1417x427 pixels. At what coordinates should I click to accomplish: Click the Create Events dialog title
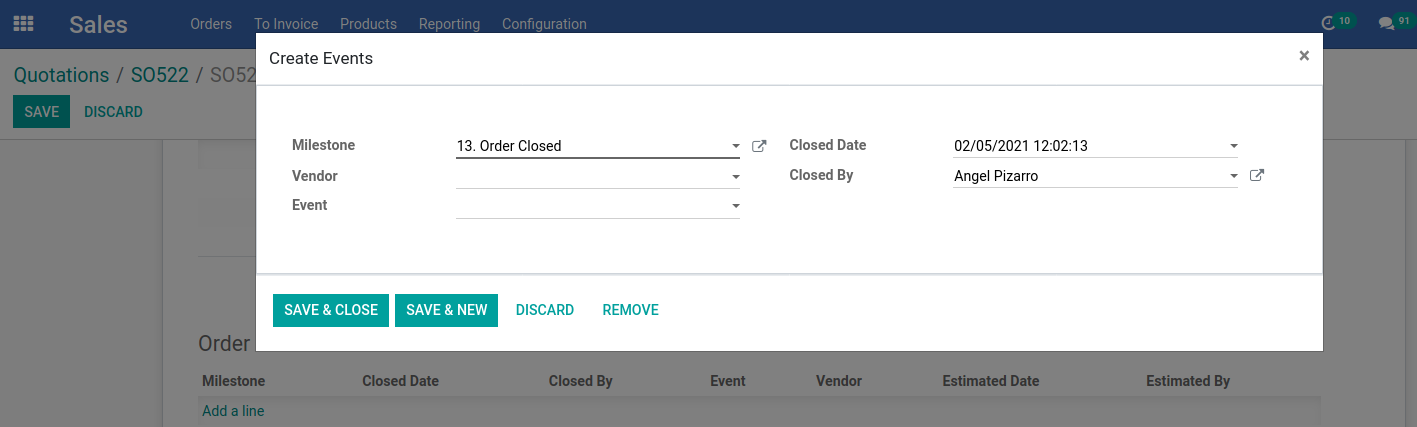click(321, 59)
